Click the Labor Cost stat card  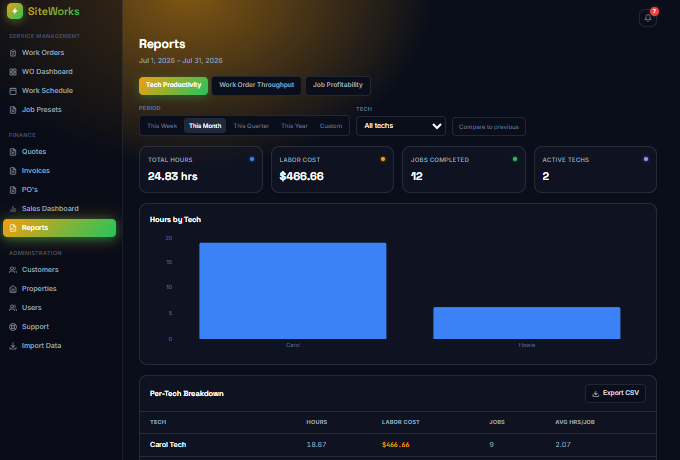pyautogui.click(x=332, y=170)
